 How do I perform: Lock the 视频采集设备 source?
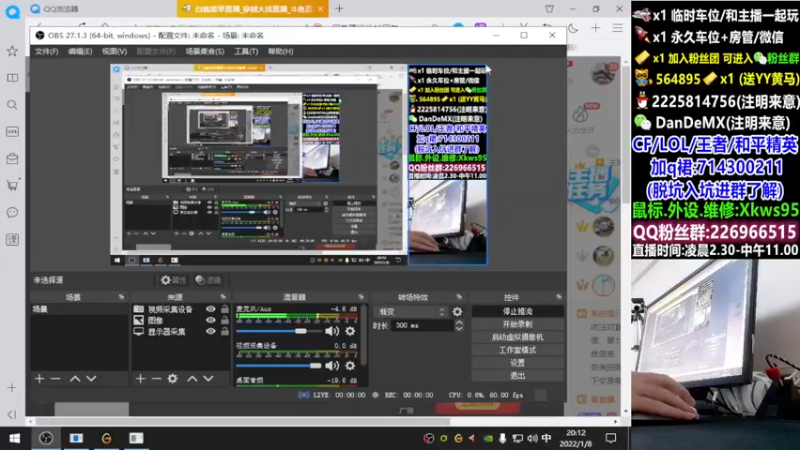coord(225,309)
